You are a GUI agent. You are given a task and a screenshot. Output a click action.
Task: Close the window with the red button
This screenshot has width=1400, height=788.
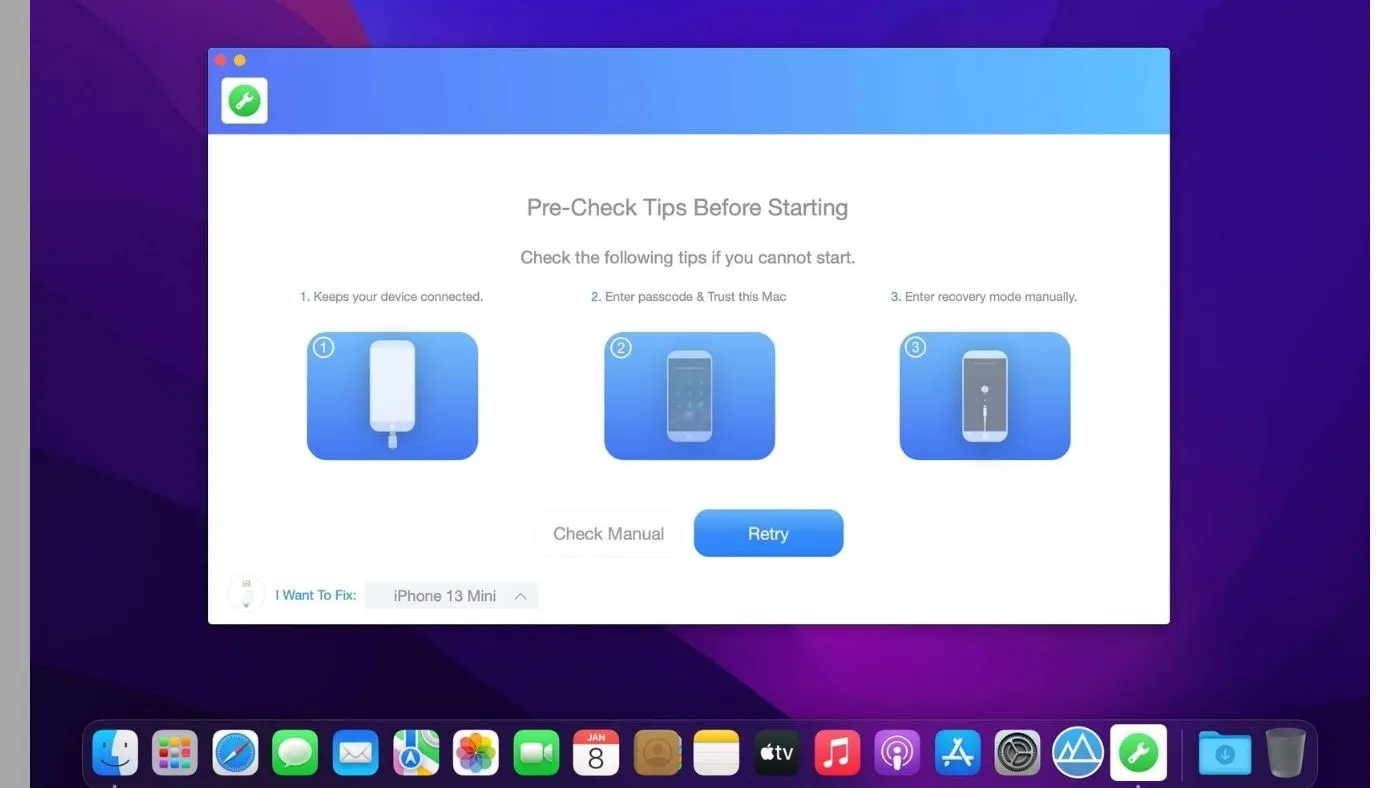(x=220, y=61)
